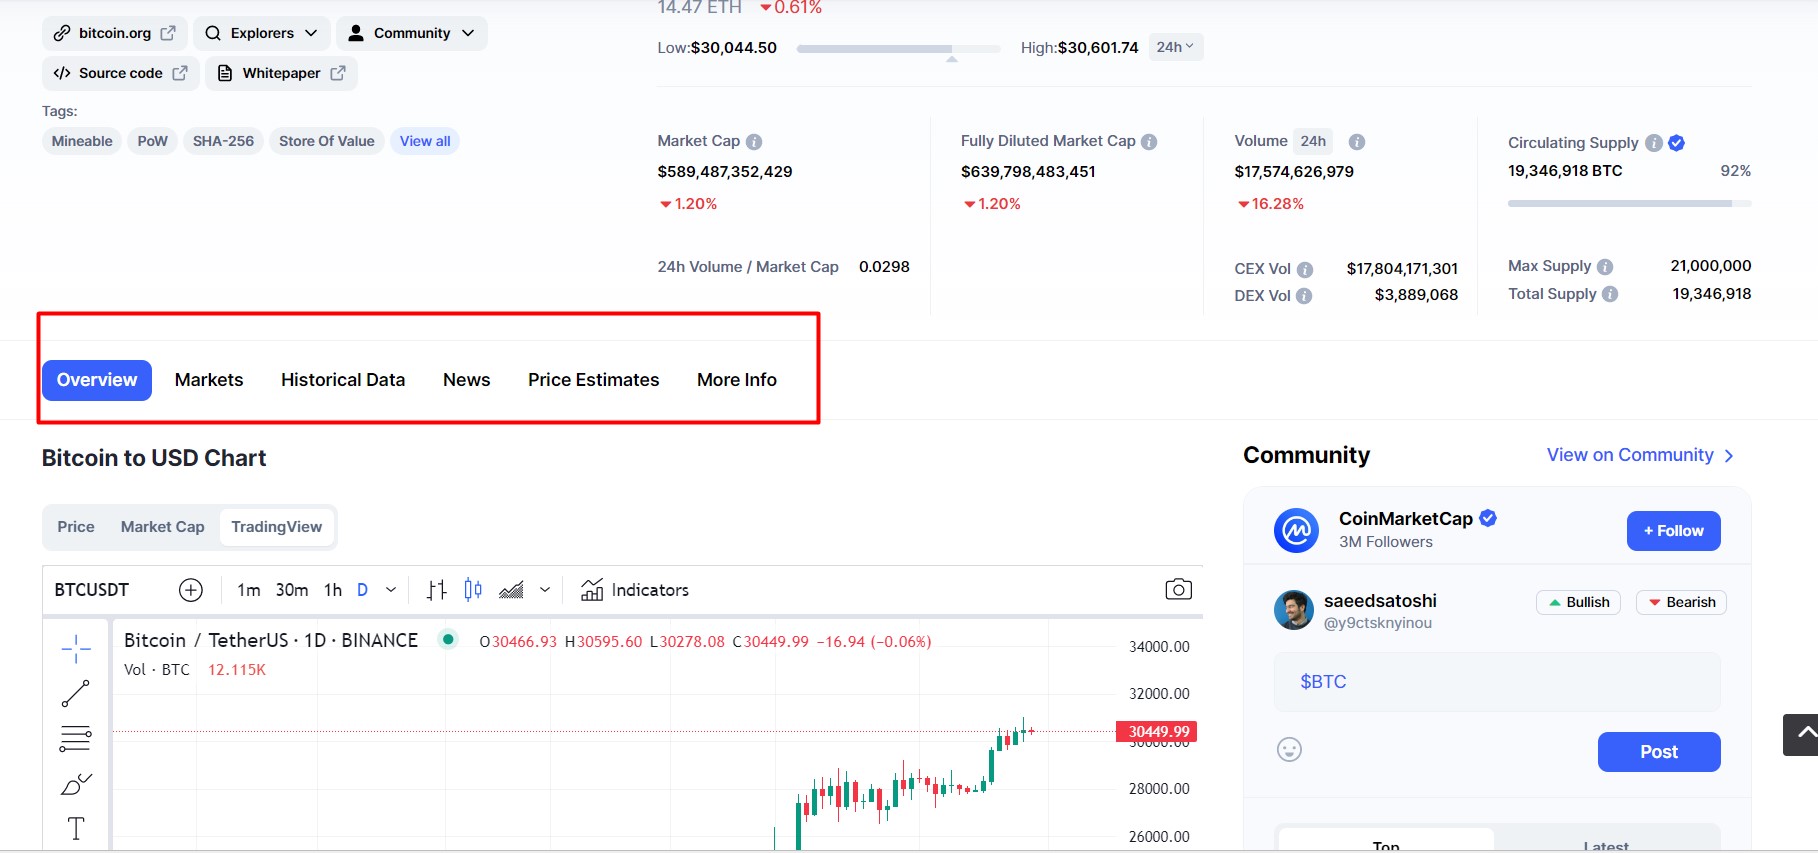Open the bitcoin.org website link
The height and width of the screenshot is (853, 1818).
[x=114, y=33]
